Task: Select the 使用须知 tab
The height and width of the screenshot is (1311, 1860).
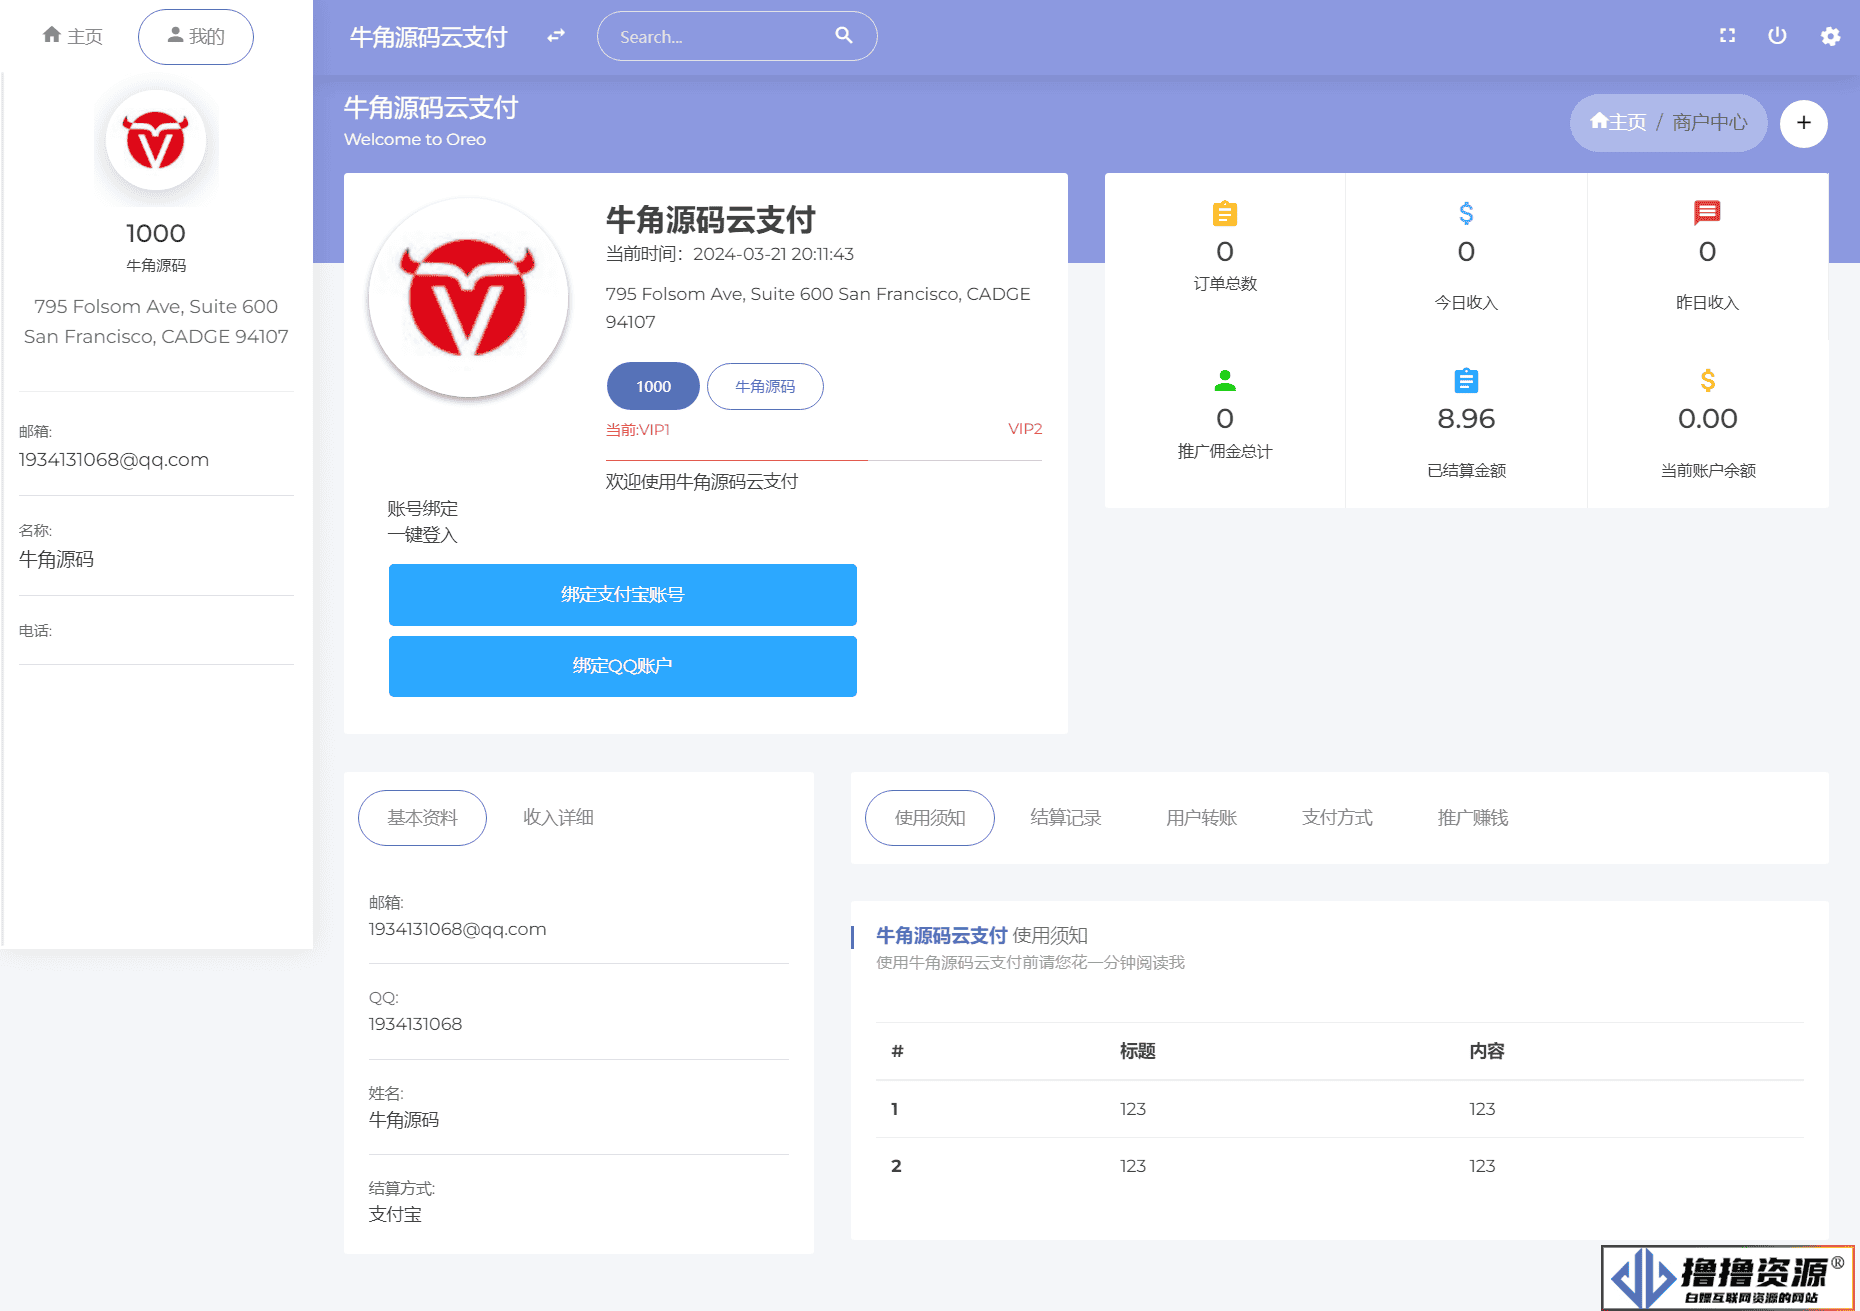Action: (930, 818)
